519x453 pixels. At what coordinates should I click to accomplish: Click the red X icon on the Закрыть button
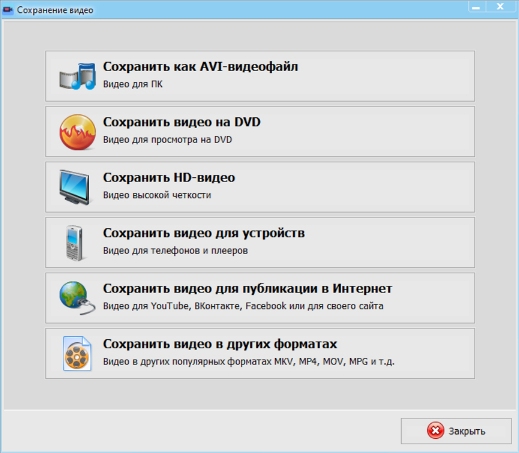(435, 431)
